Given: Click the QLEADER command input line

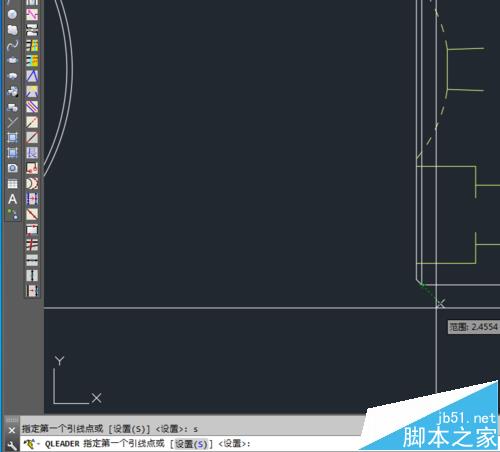Looking at the screenshot, I should pyautogui.click(x=193, y=444).
